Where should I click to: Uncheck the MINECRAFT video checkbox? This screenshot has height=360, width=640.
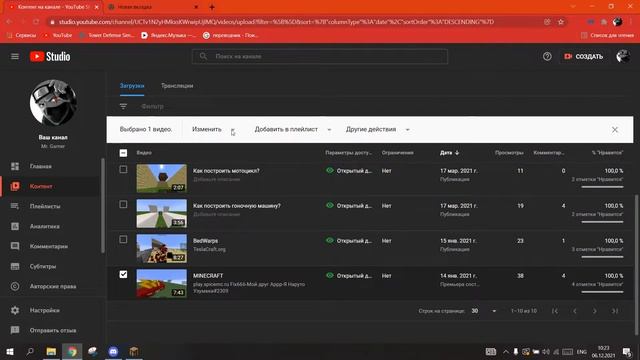[123, 274]
